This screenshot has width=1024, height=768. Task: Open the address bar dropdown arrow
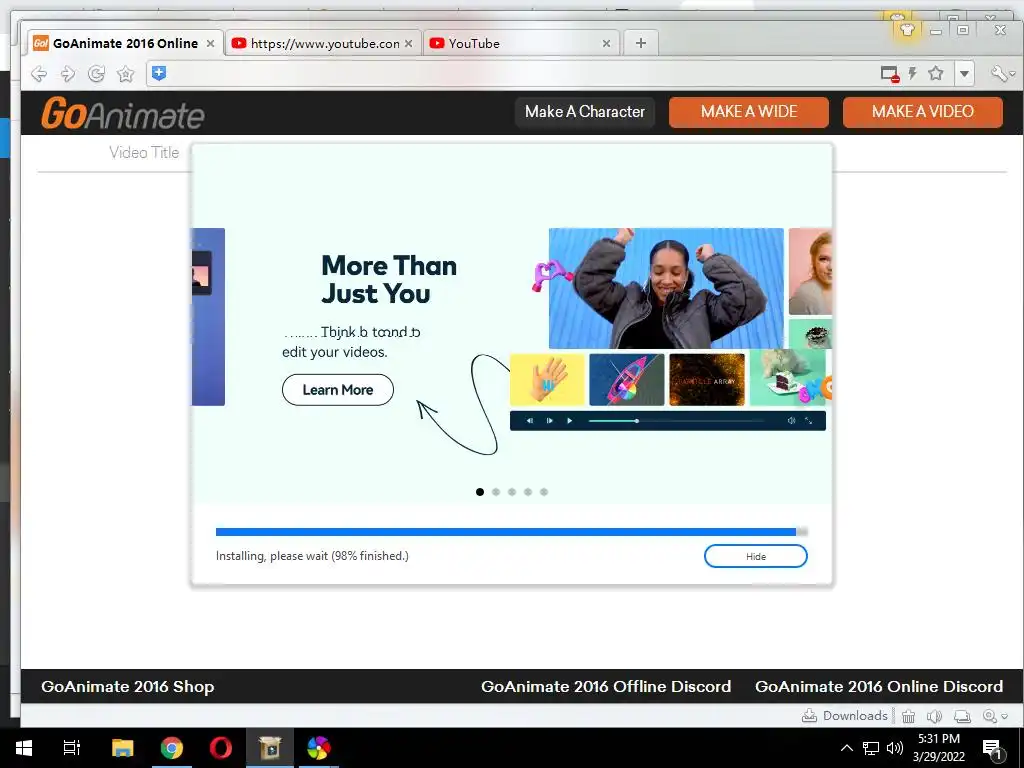tap(965, 74)
